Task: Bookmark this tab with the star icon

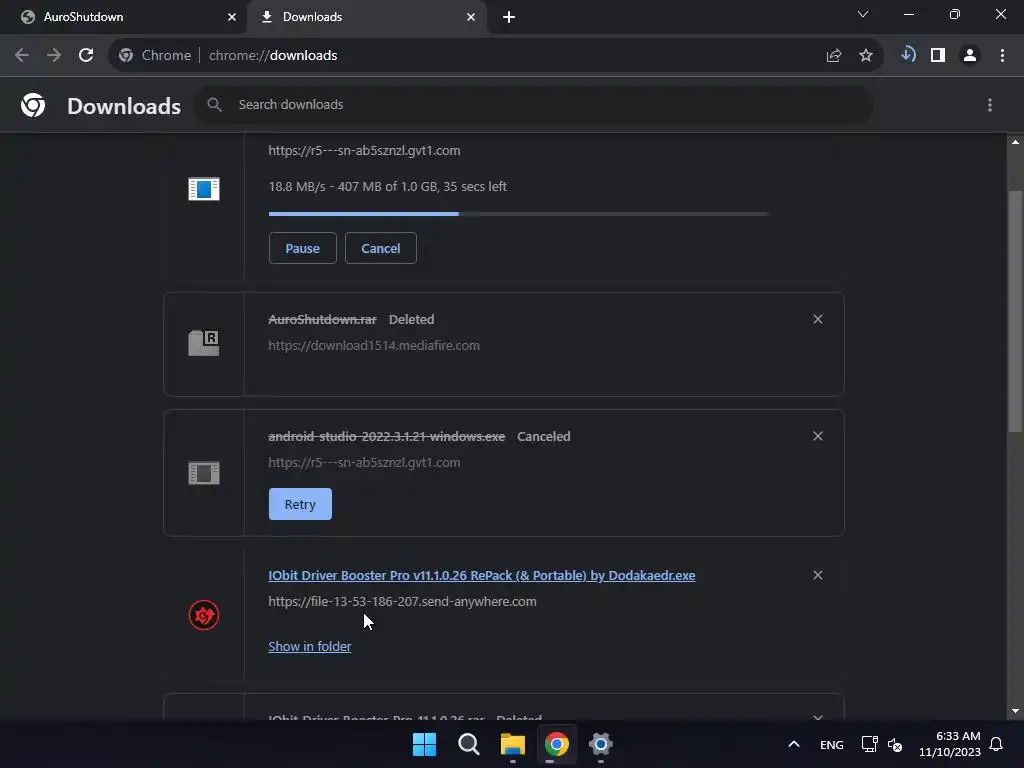Action: click(x=866, y=56)
